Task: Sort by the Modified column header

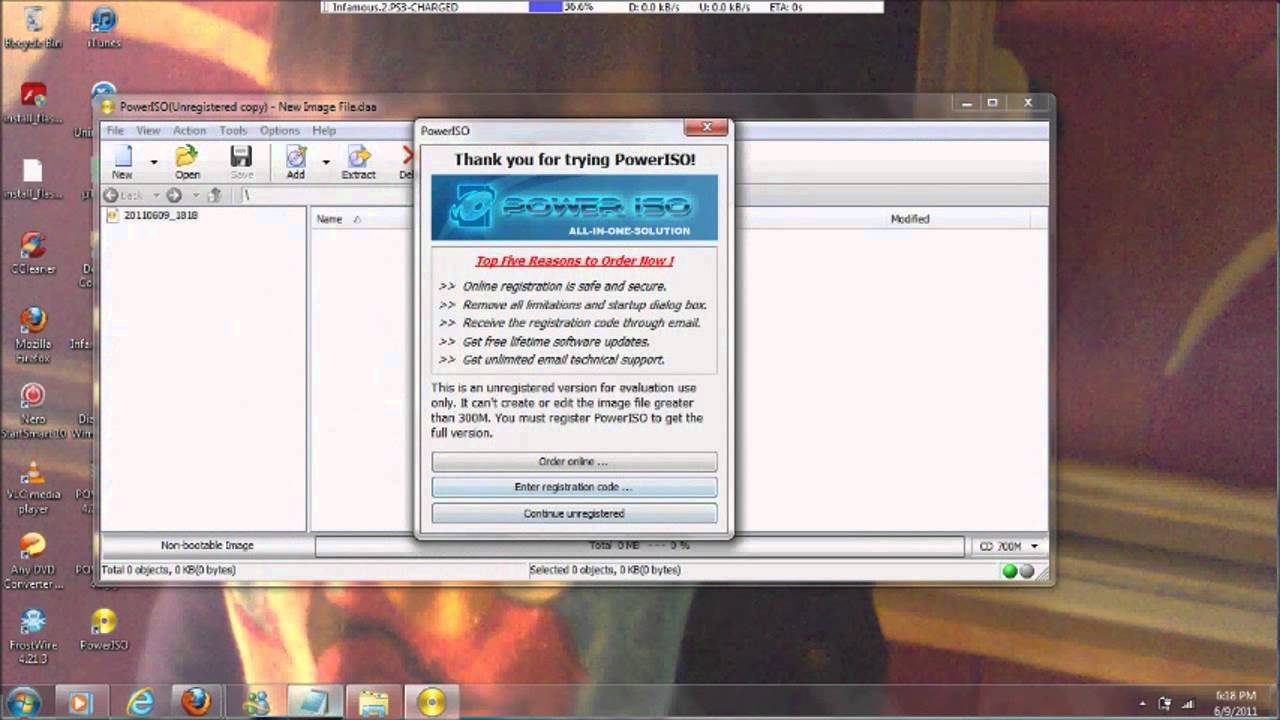Action: (910, 219)
